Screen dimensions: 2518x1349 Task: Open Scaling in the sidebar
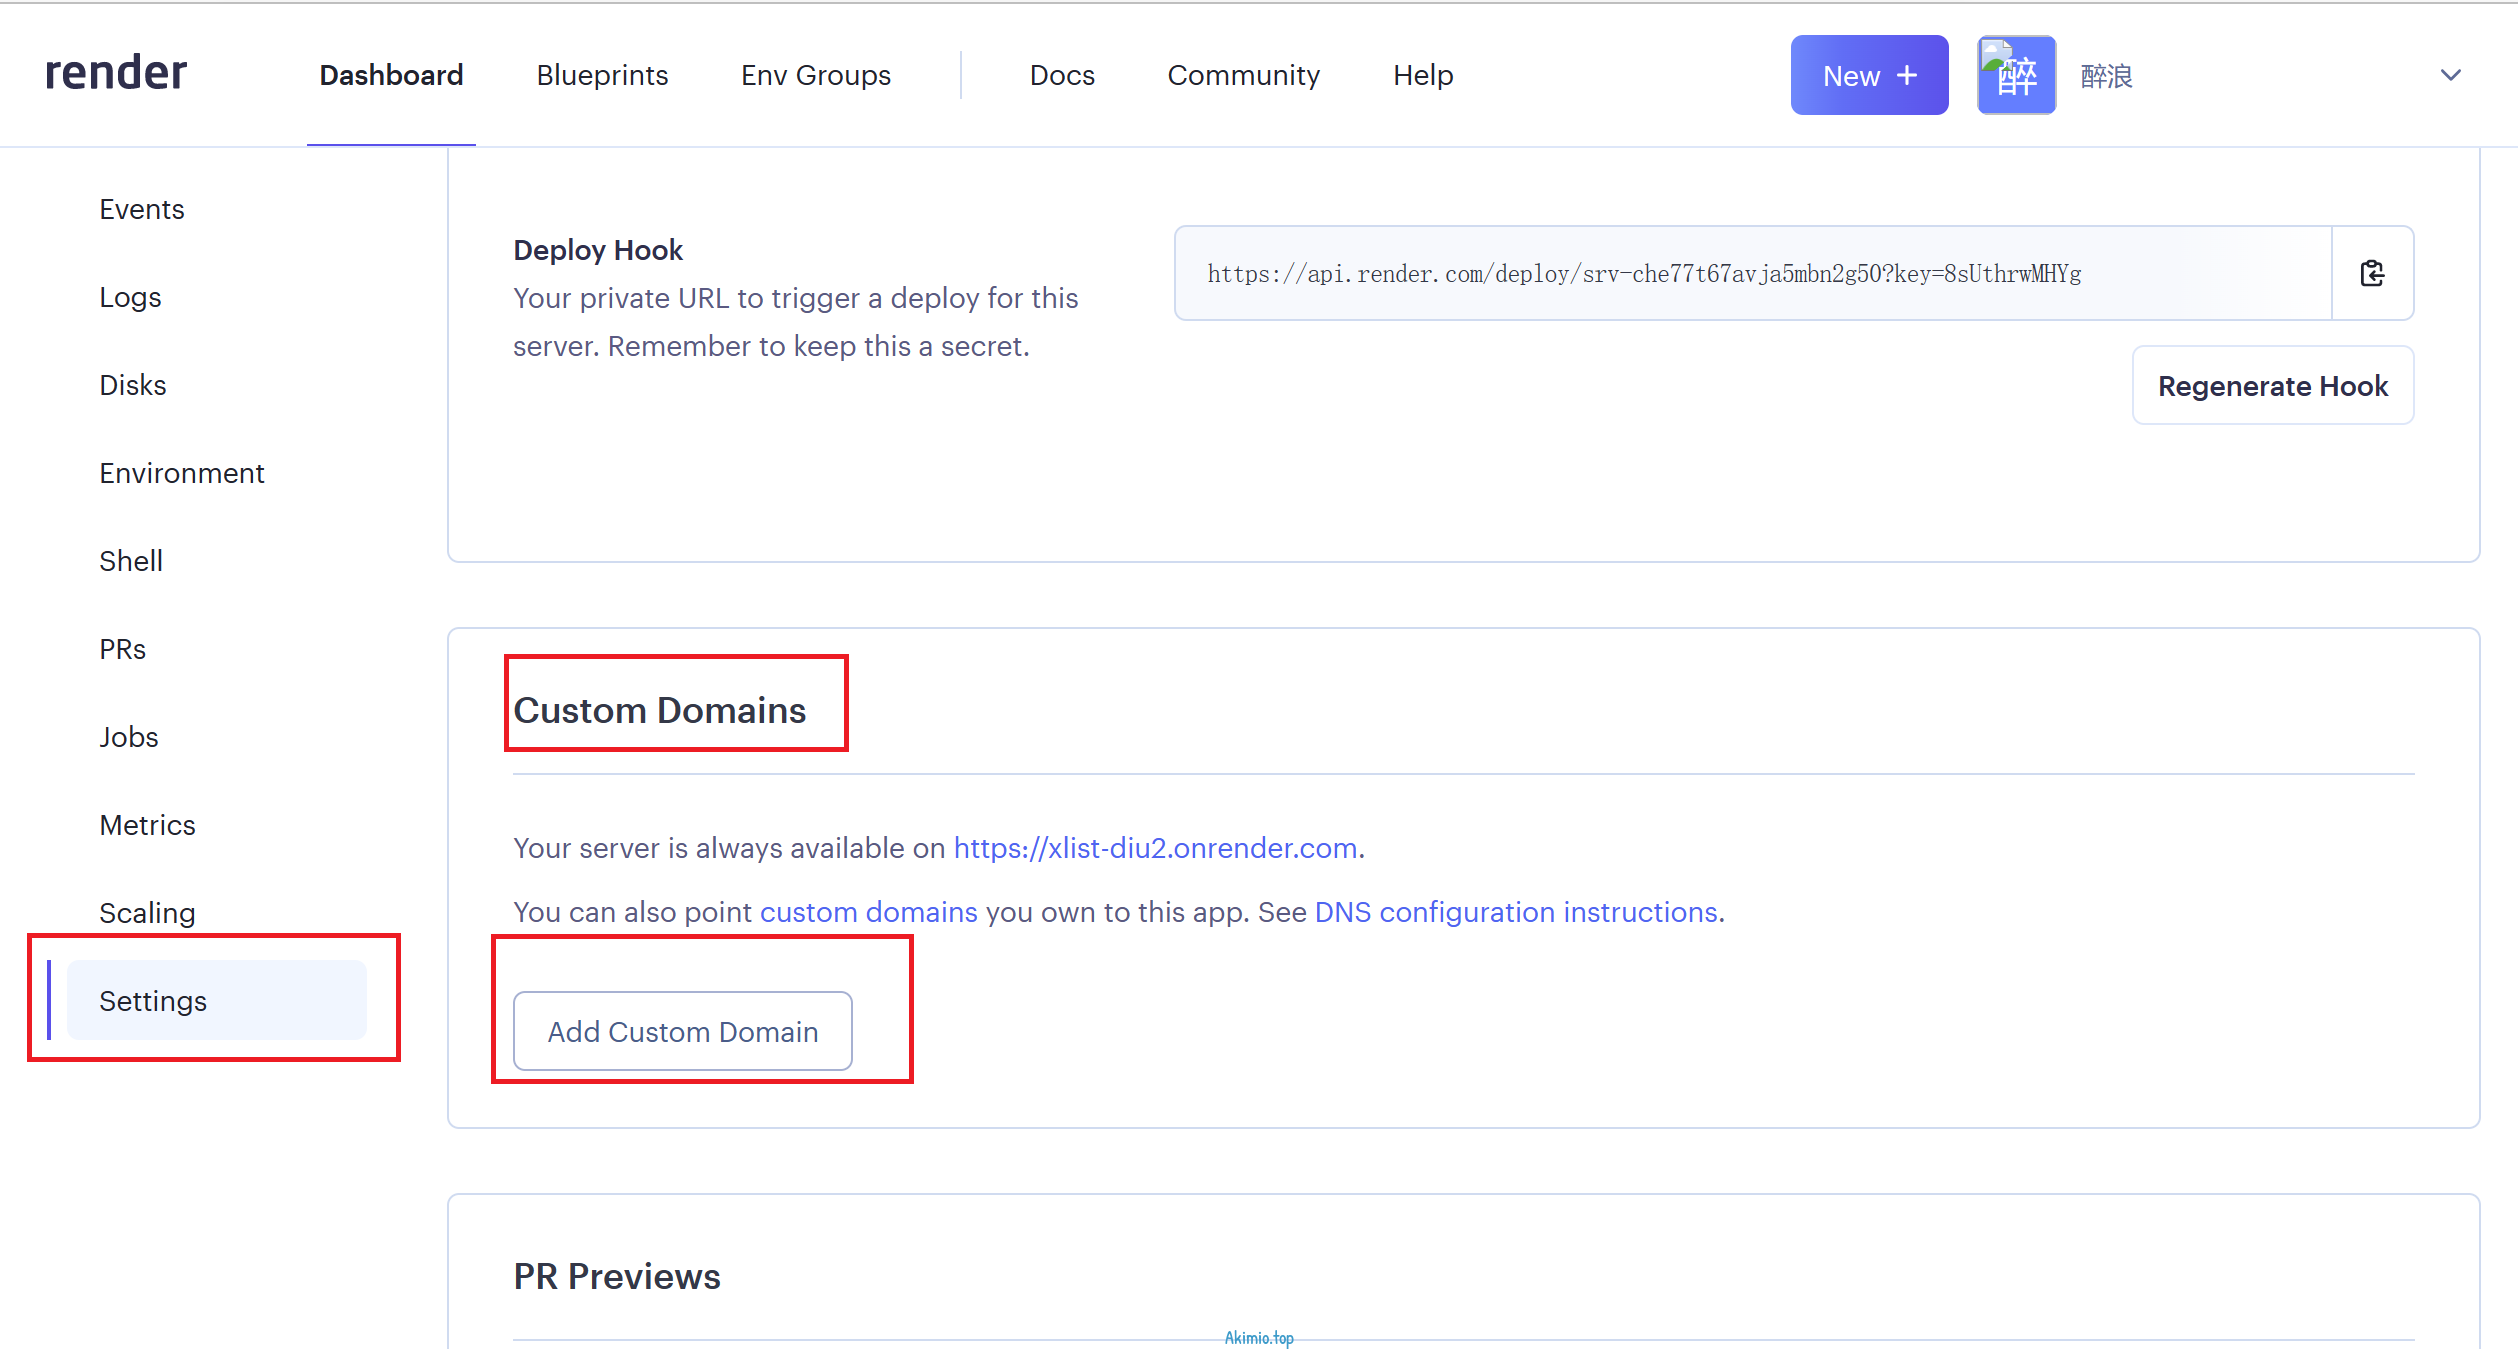[x=148, y=913]
